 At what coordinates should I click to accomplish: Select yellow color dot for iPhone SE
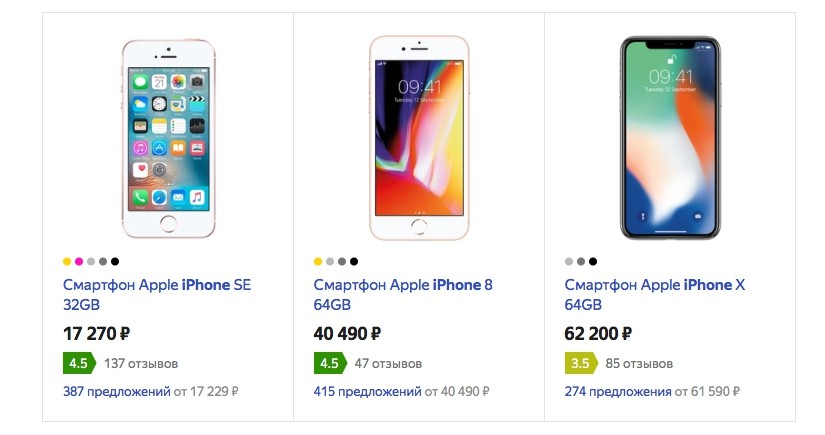point(67,262)
